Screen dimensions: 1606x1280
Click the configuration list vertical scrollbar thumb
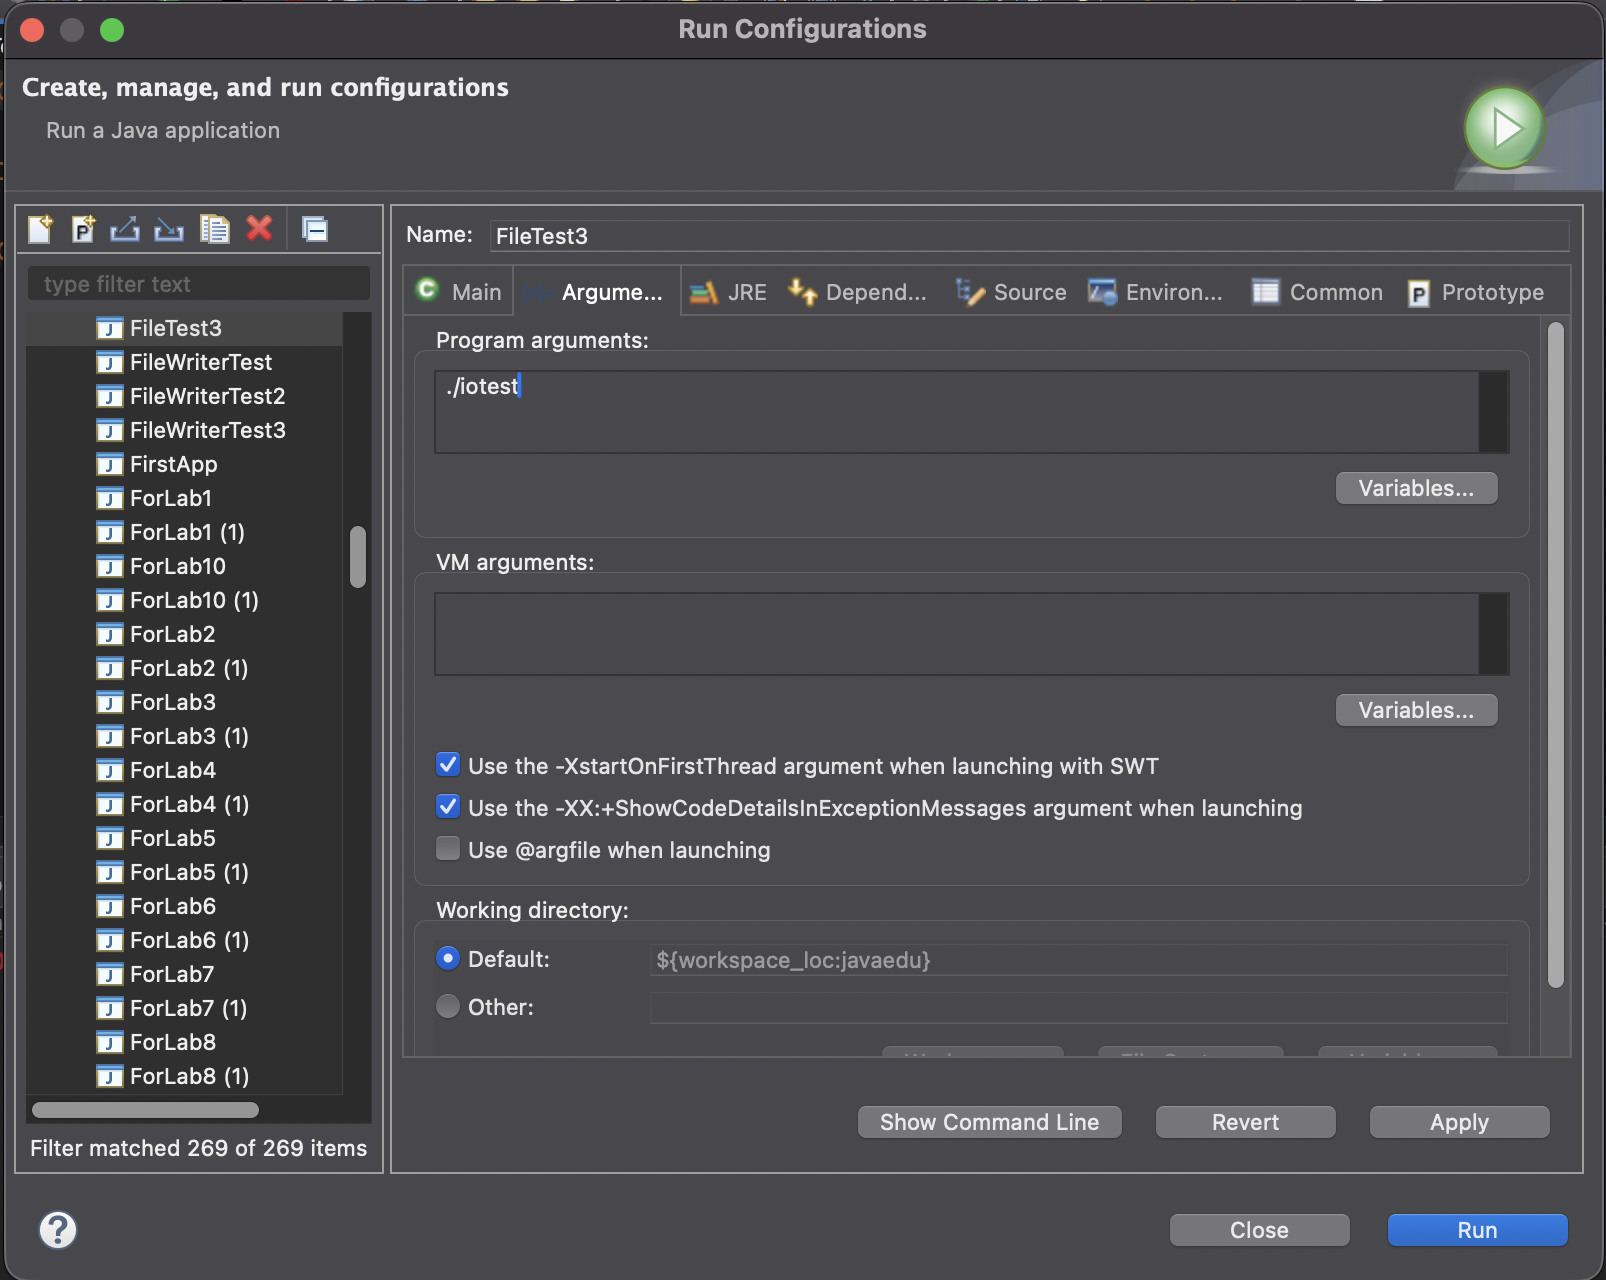[358, 557]
